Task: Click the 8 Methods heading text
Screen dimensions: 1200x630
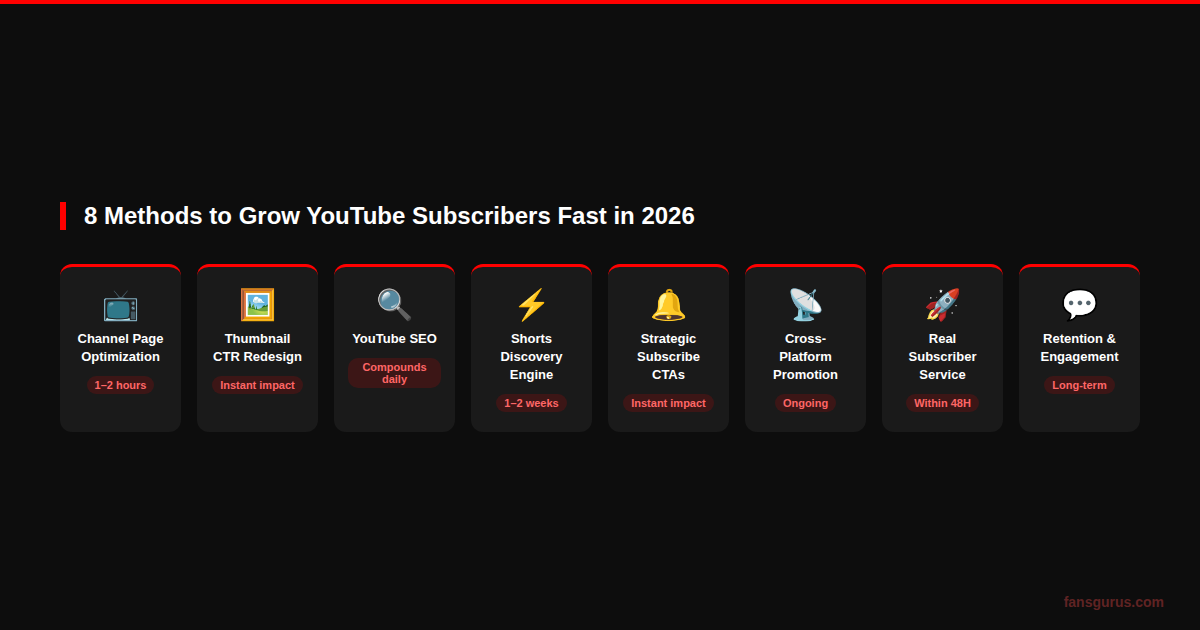Action: pyautogui.click(x=389, y=216)
